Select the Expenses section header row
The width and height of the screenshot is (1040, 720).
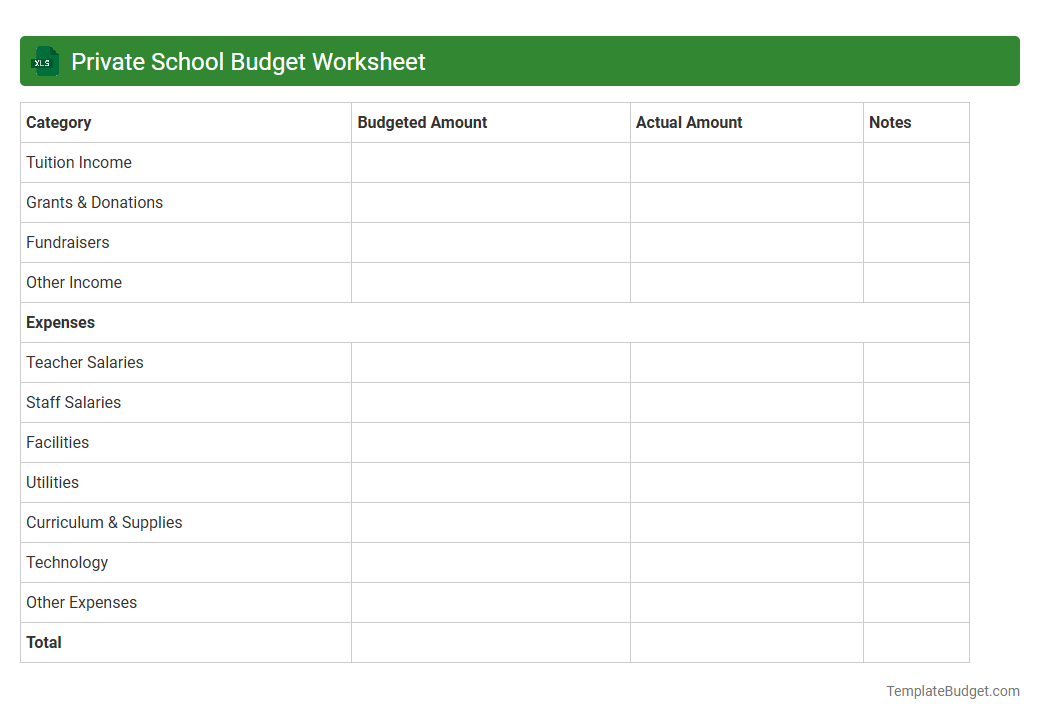60,322
